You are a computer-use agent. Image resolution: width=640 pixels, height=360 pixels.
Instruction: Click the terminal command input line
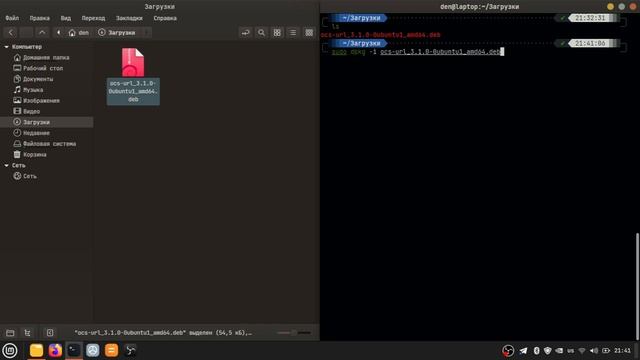pos(418,52)
